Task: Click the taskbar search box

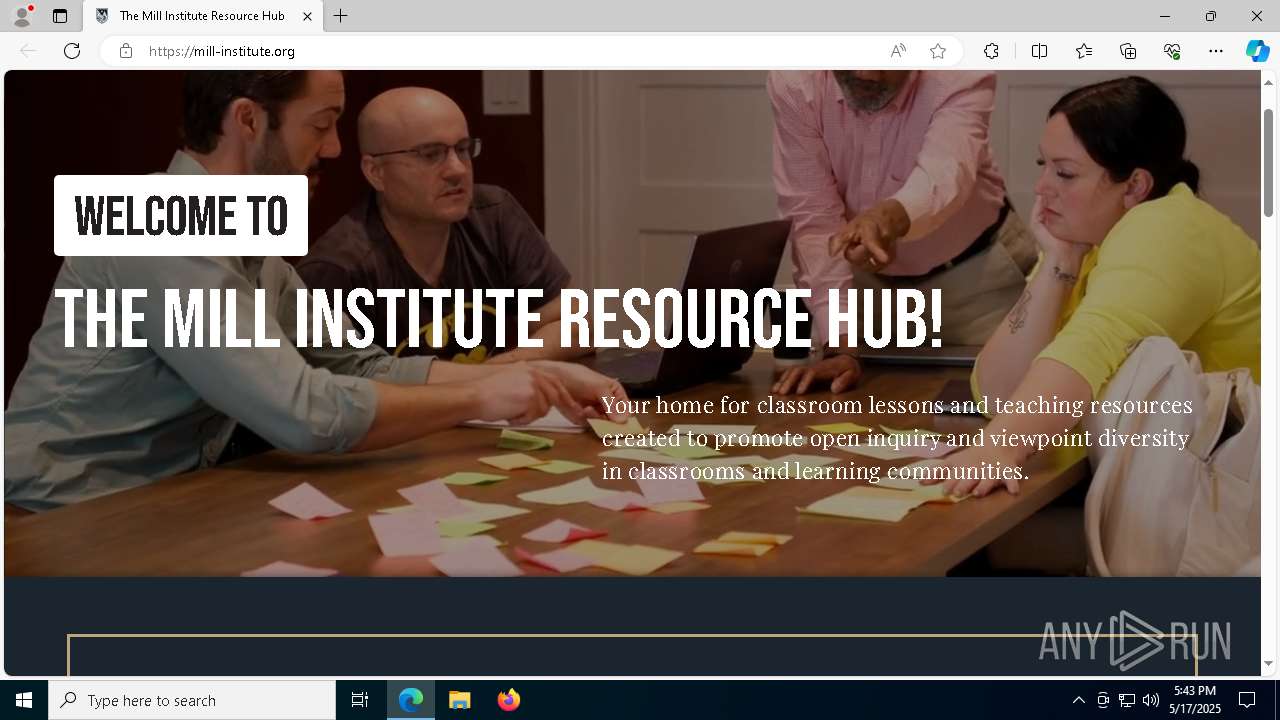Action: click(192, 700)
